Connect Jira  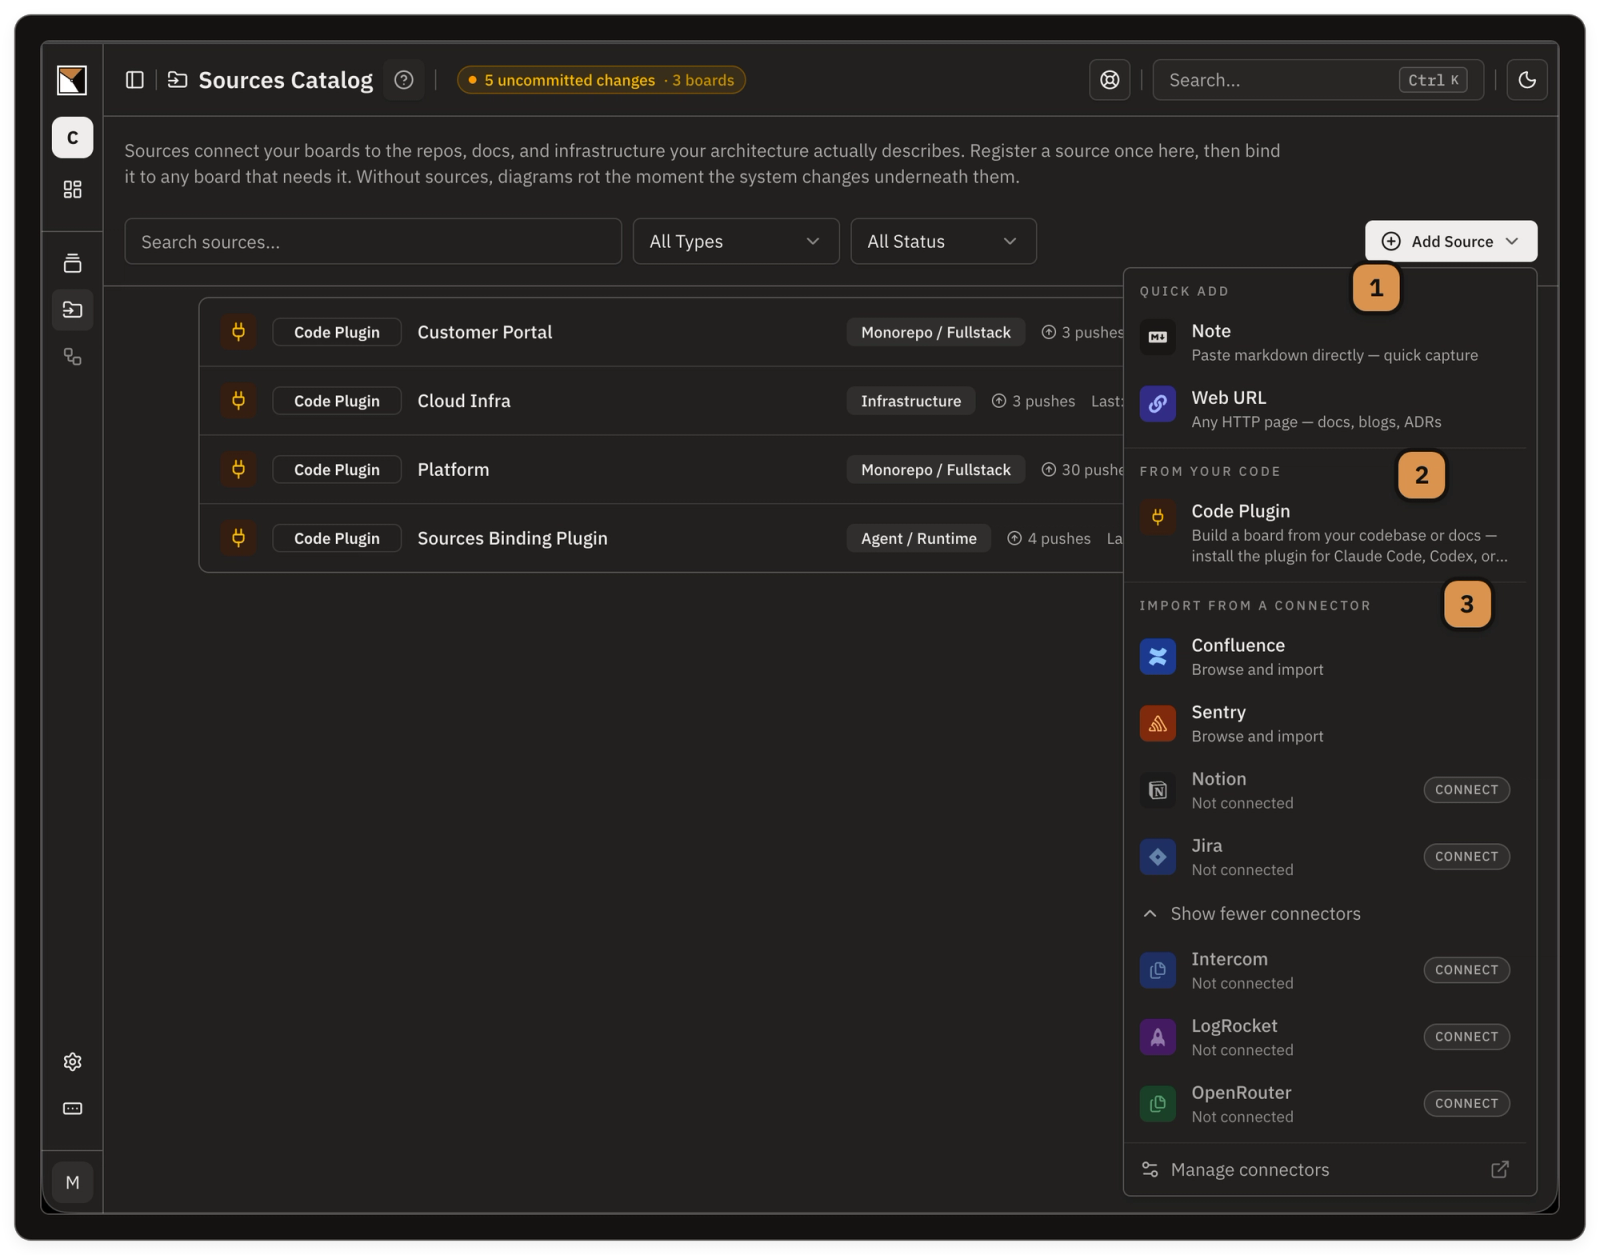[1466, 857]
